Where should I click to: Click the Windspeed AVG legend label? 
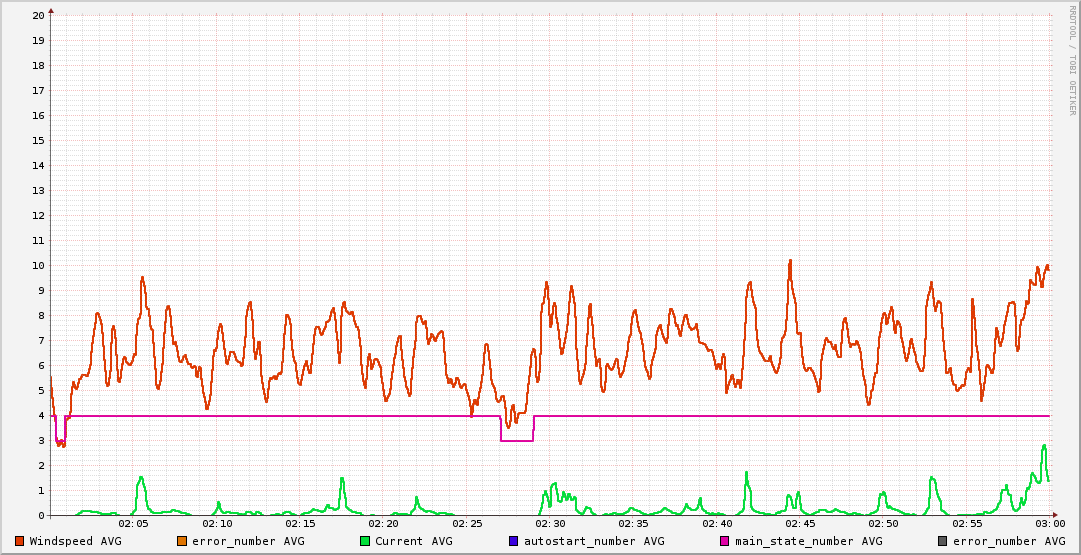coord(76,541)
